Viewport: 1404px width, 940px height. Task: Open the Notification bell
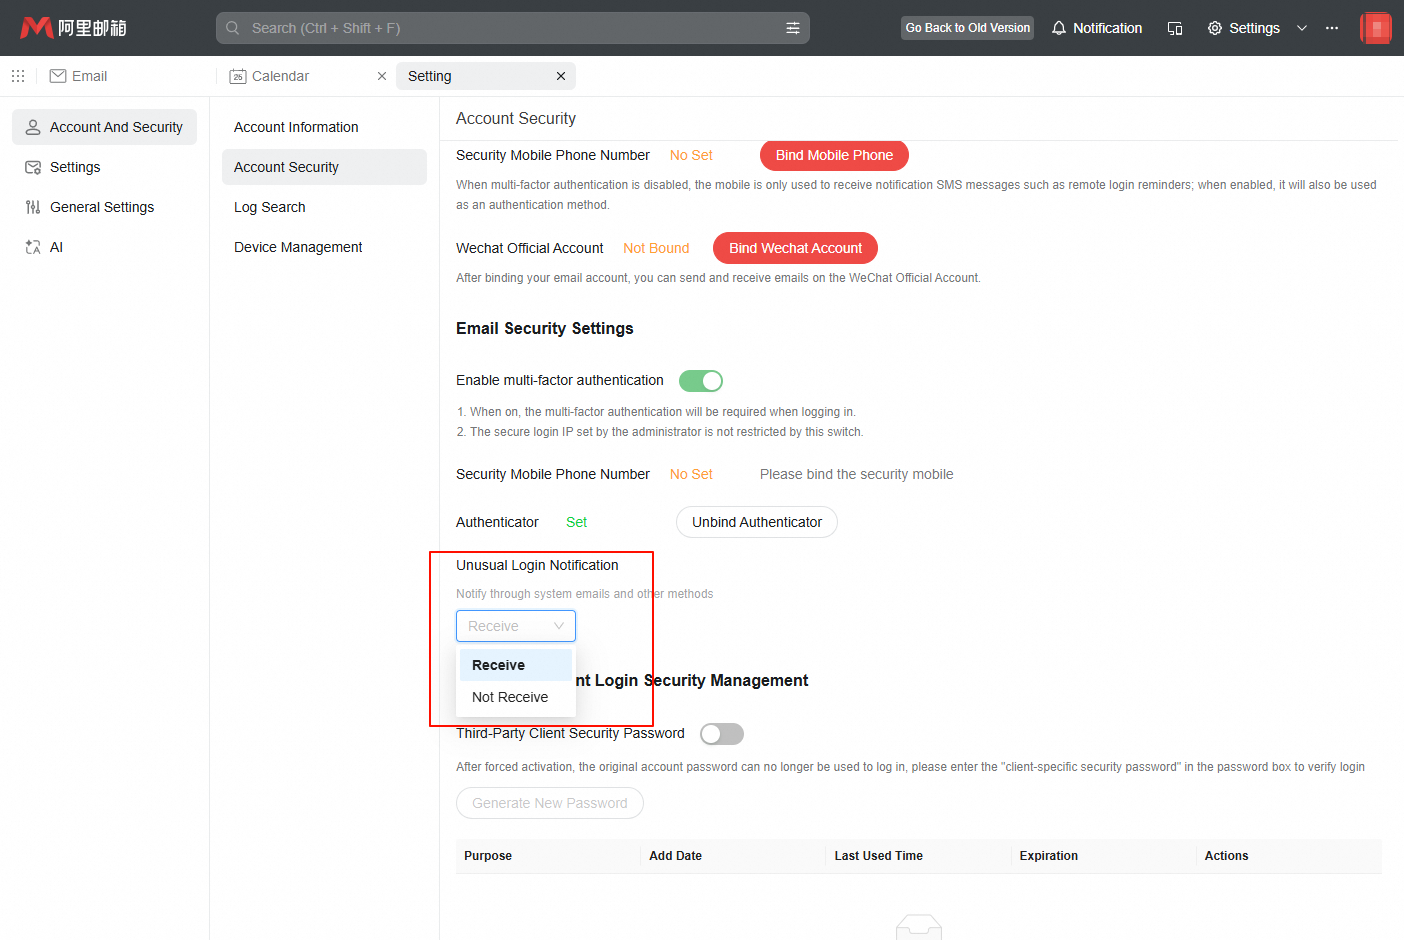(1096, 28)
